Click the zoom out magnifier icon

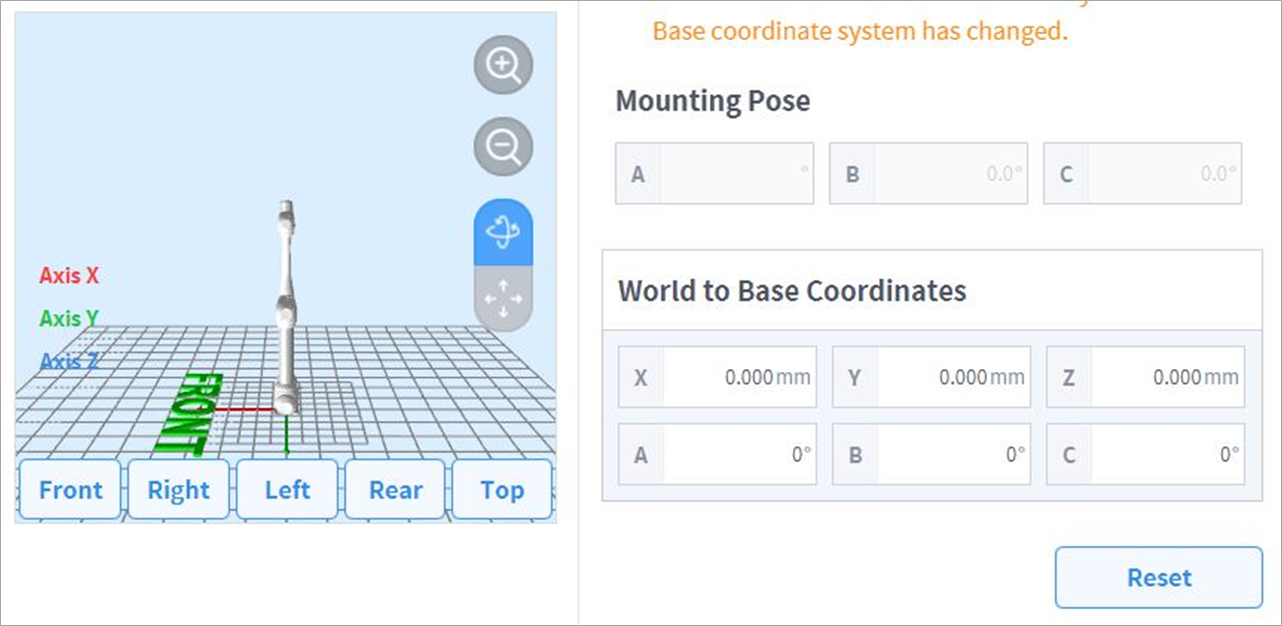(503, 147)
